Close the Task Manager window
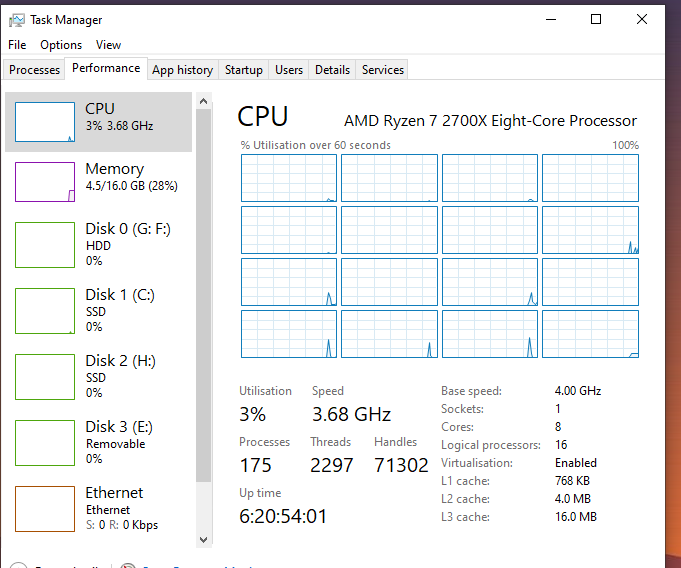Viewport: 681px width, 568px height. (641, 20)
